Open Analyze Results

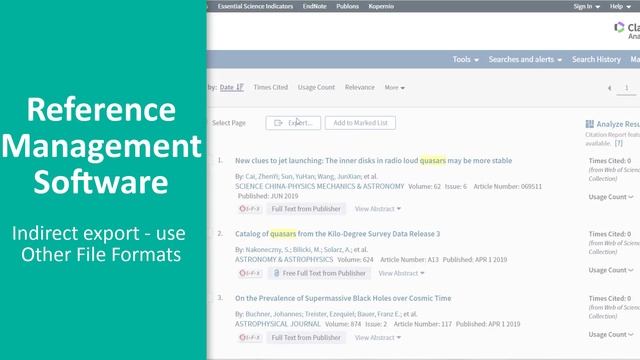point(613,124)
